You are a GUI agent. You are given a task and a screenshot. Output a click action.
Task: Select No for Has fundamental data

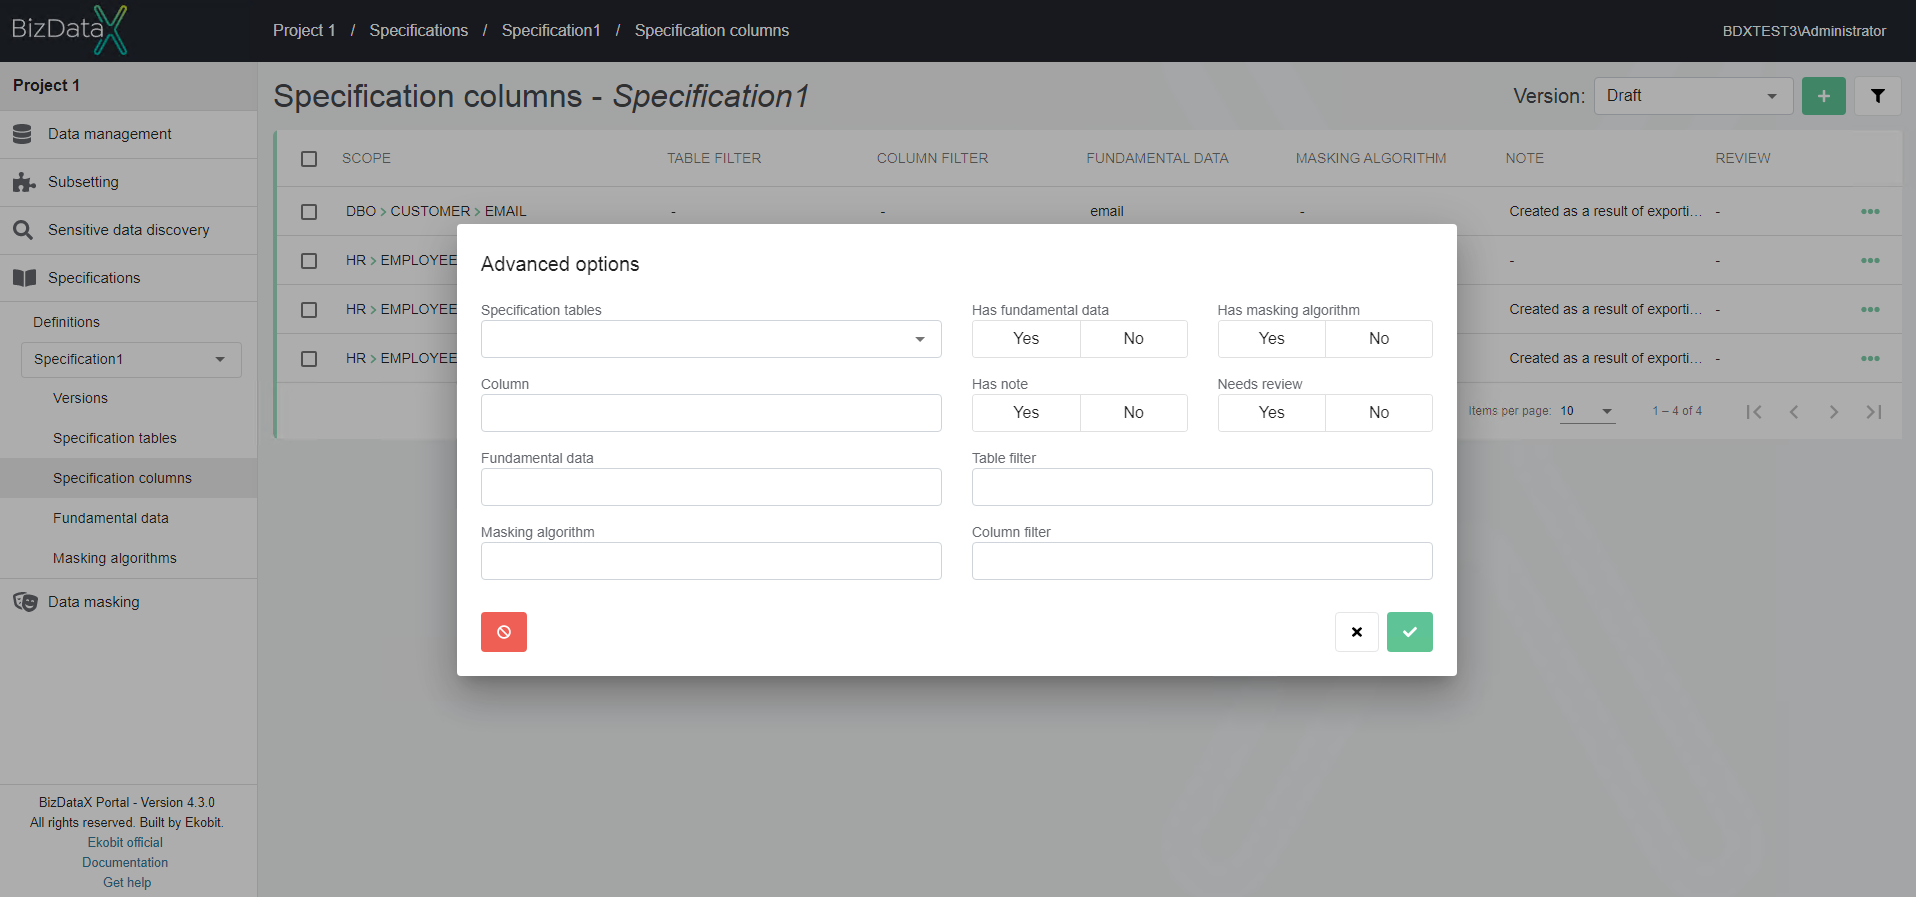coord(1134,339)
